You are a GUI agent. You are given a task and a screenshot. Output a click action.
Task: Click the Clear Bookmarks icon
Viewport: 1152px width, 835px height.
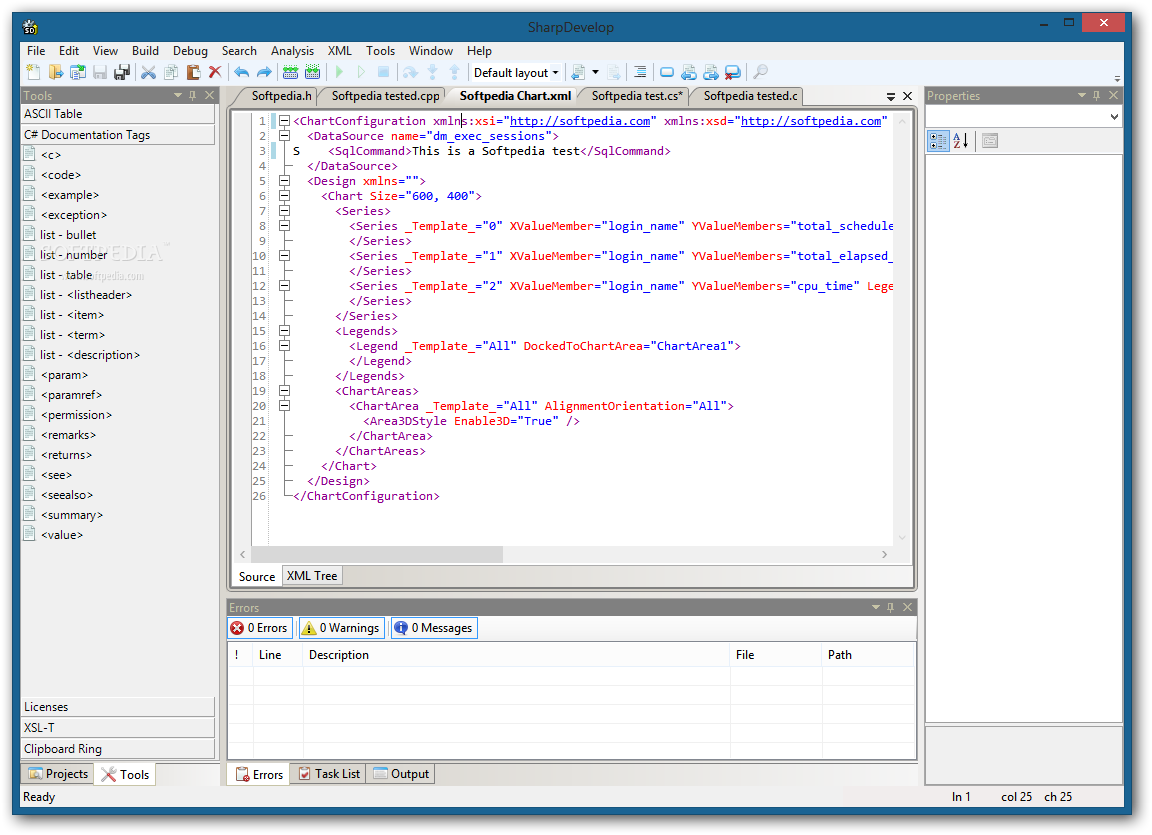click(x=733, y=72)
